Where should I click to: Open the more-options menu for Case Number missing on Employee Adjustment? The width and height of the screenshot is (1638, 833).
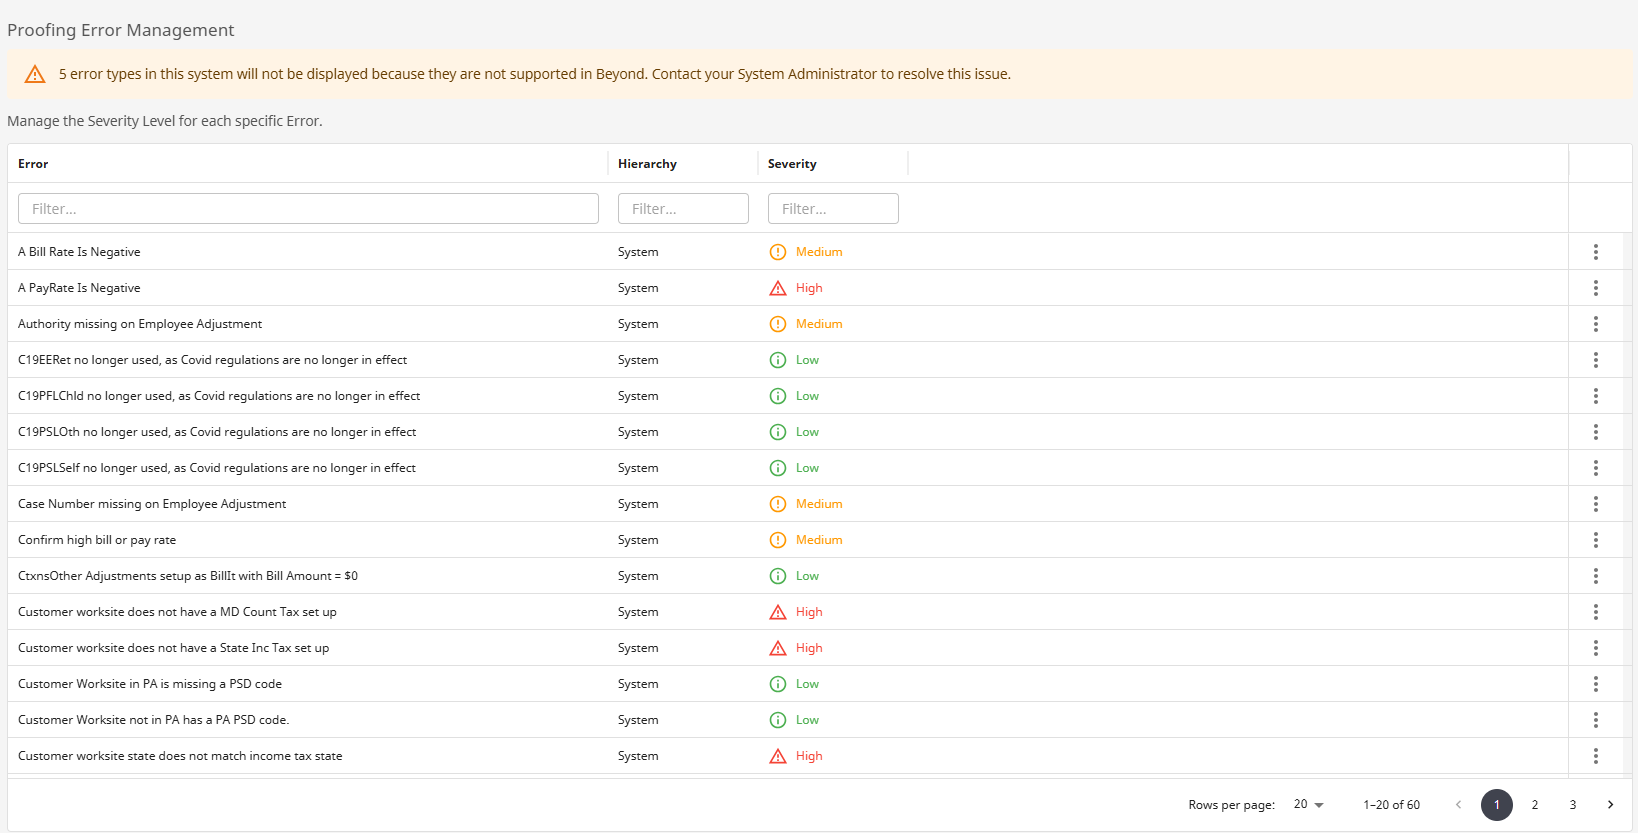[x=1595, y=504]
